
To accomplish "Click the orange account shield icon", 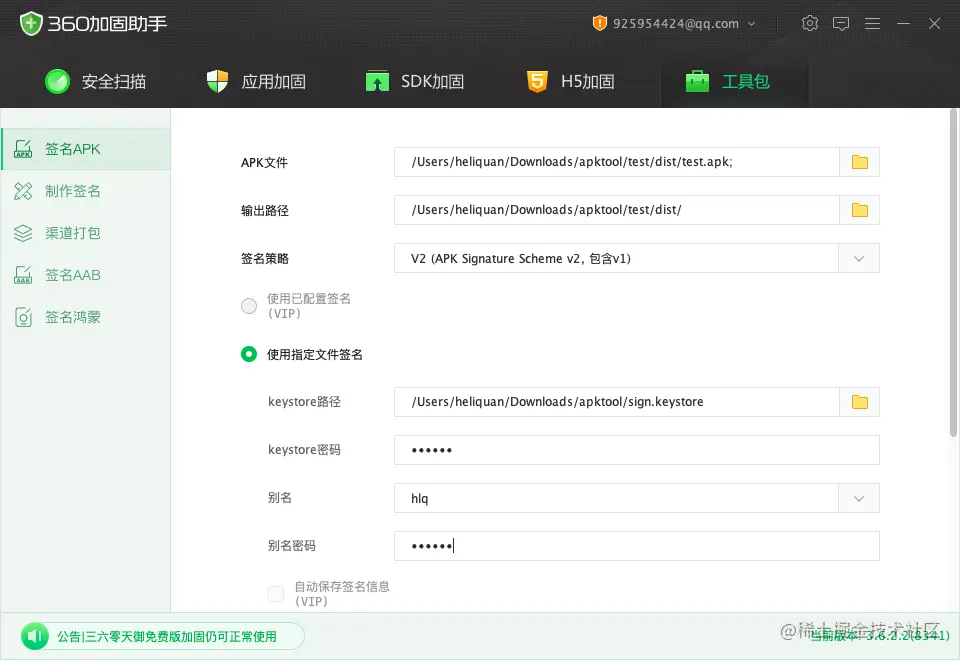I will (599, 23).
